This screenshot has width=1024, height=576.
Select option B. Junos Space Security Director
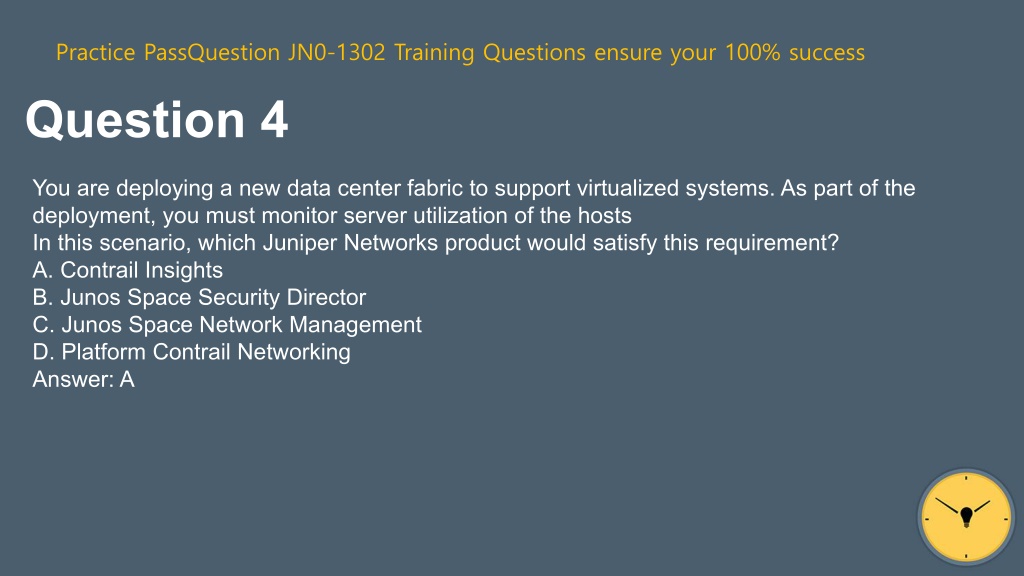(x=199, y=297)
